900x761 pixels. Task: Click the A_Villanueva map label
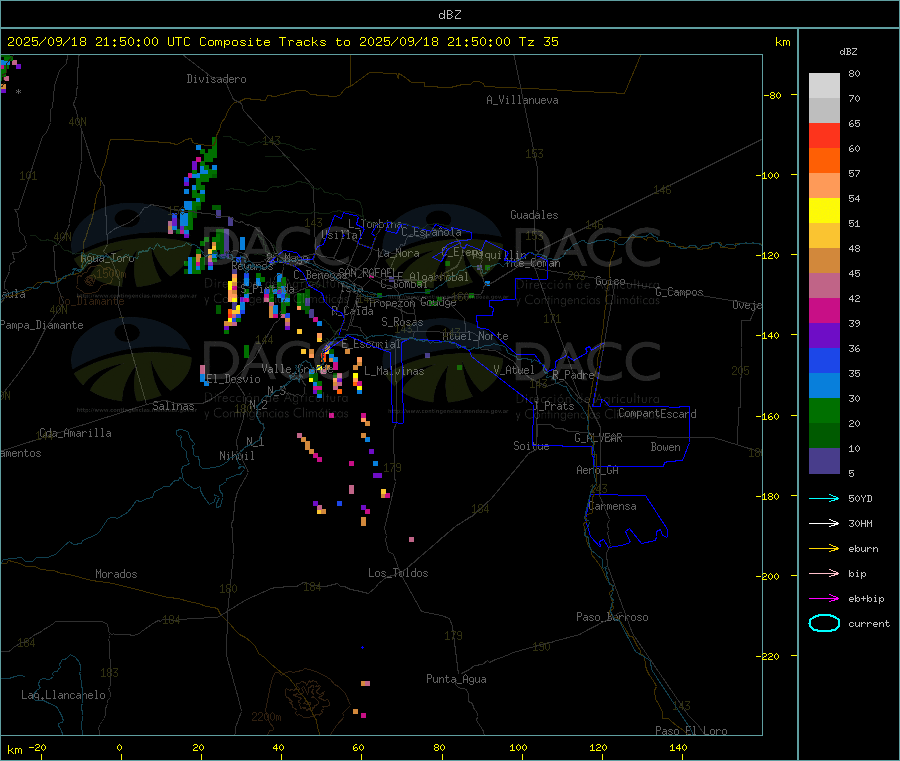[x=522, y=100]
